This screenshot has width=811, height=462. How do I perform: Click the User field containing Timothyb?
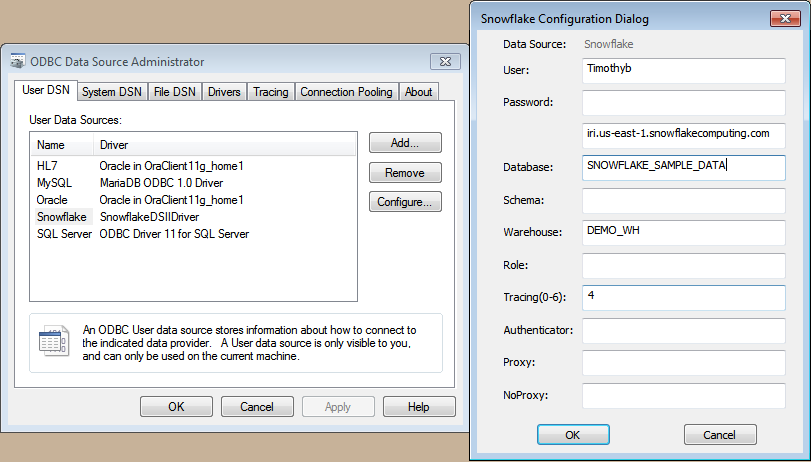click(684, 70)
